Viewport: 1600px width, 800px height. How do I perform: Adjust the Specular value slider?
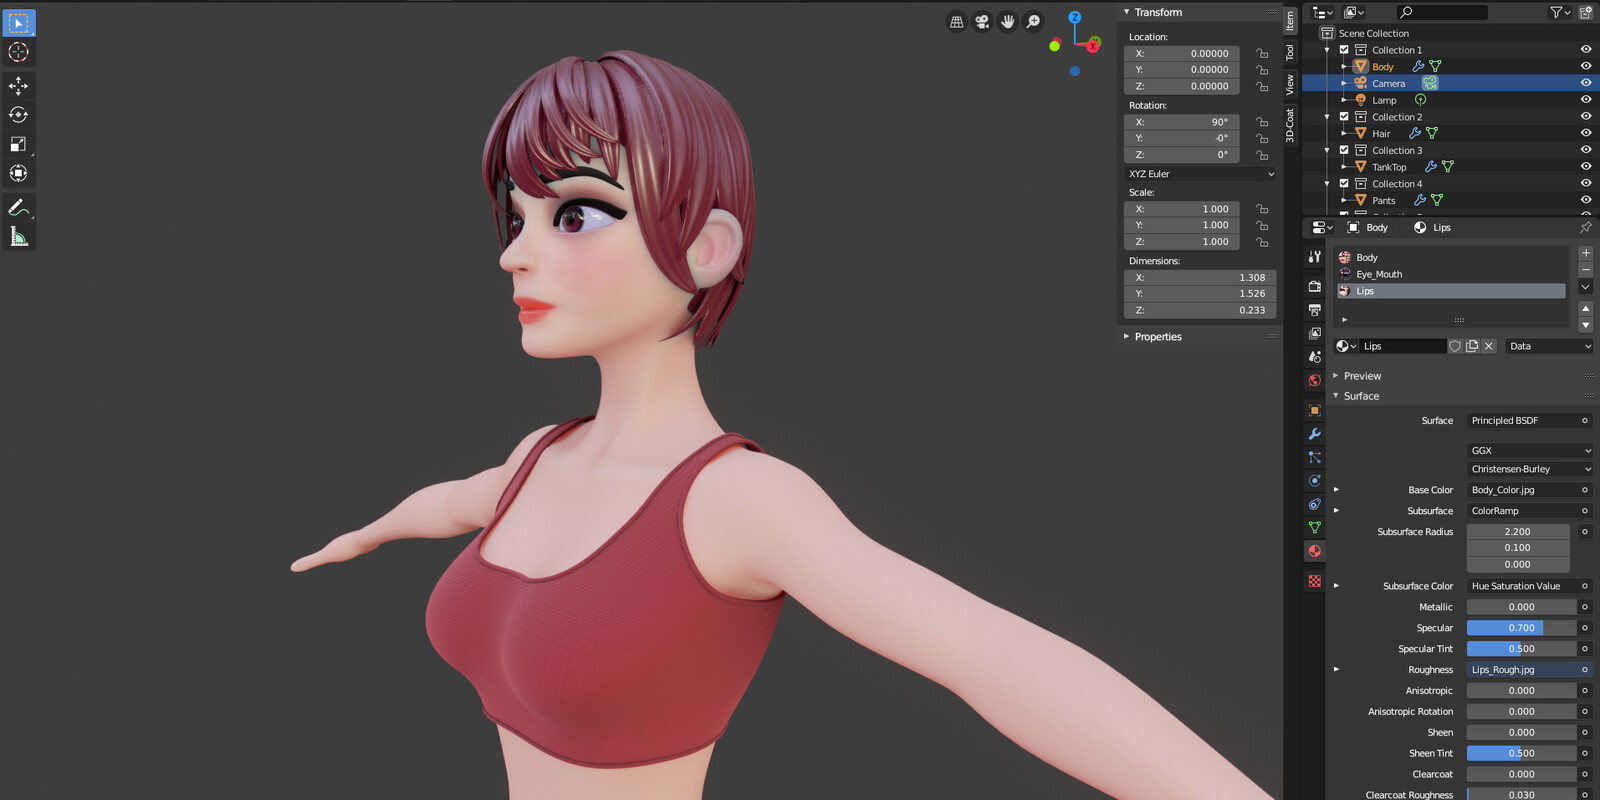(1521, 628)
